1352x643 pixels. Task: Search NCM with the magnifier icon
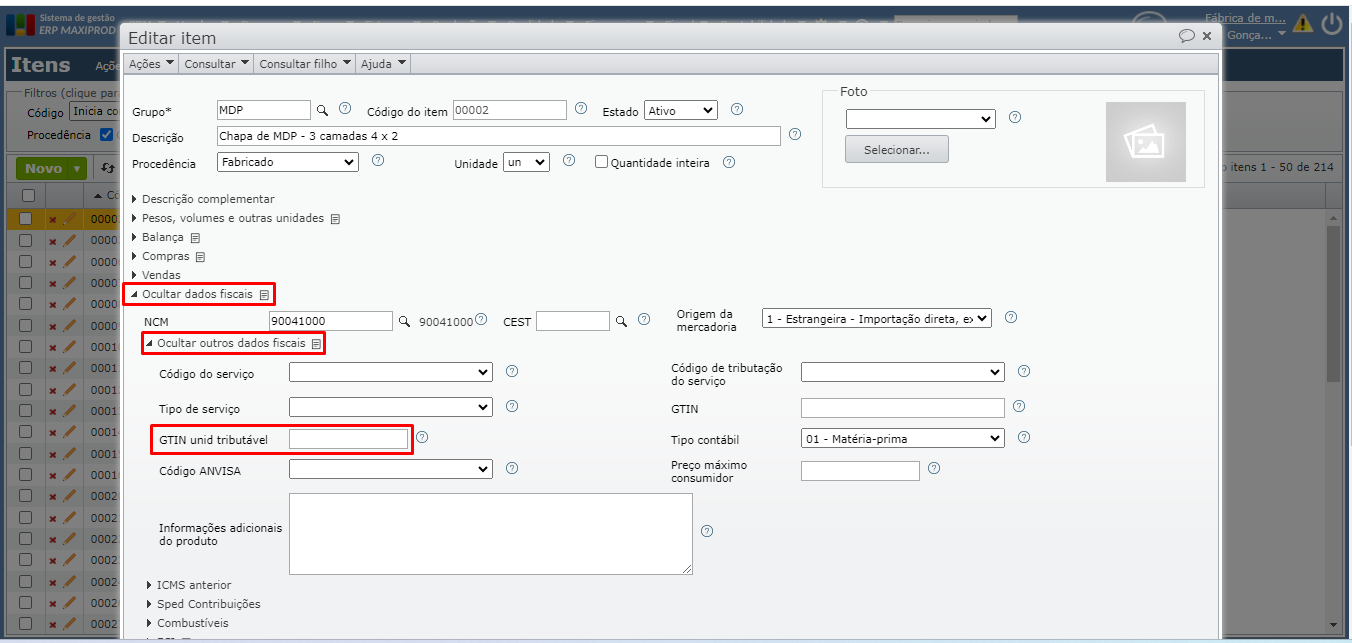(405, 321)
